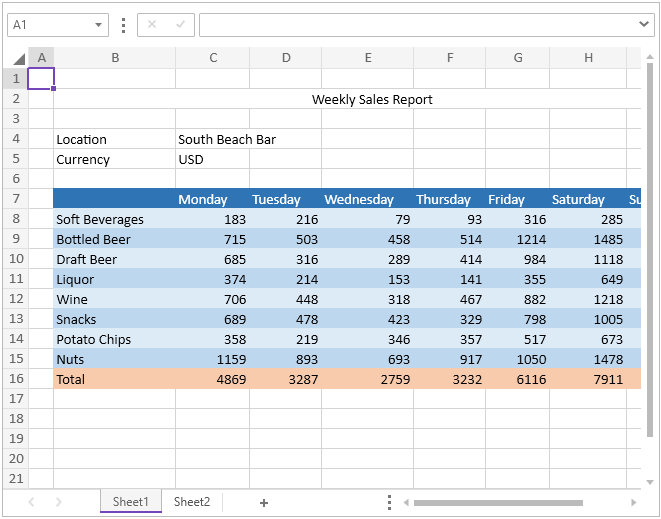Click the add new sheet plus icon
This screenshot has width=661, height=519.
click(x=264, y=502)
